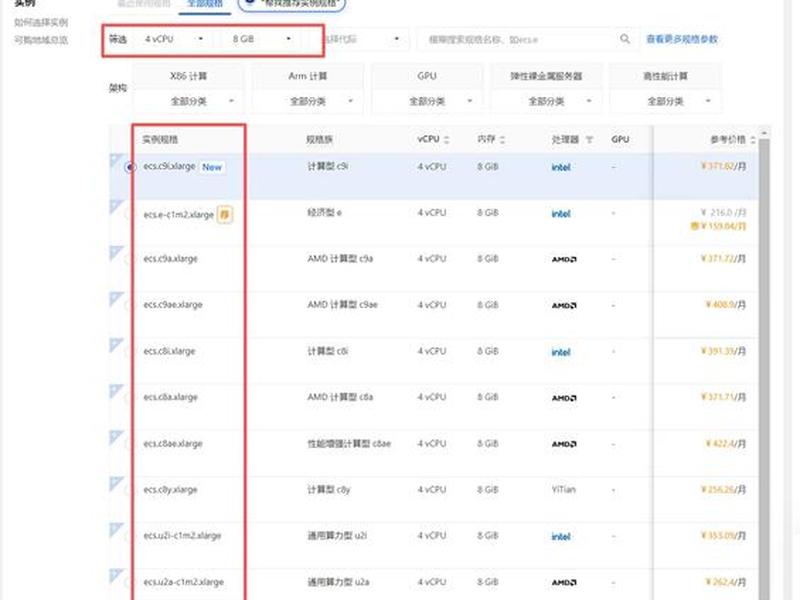Viewport: 800px width, 600px height.
Task: Click the ¥216.0/月 price of ecs.e-c1m2.xlarge
Action: [x=723, y=212]
